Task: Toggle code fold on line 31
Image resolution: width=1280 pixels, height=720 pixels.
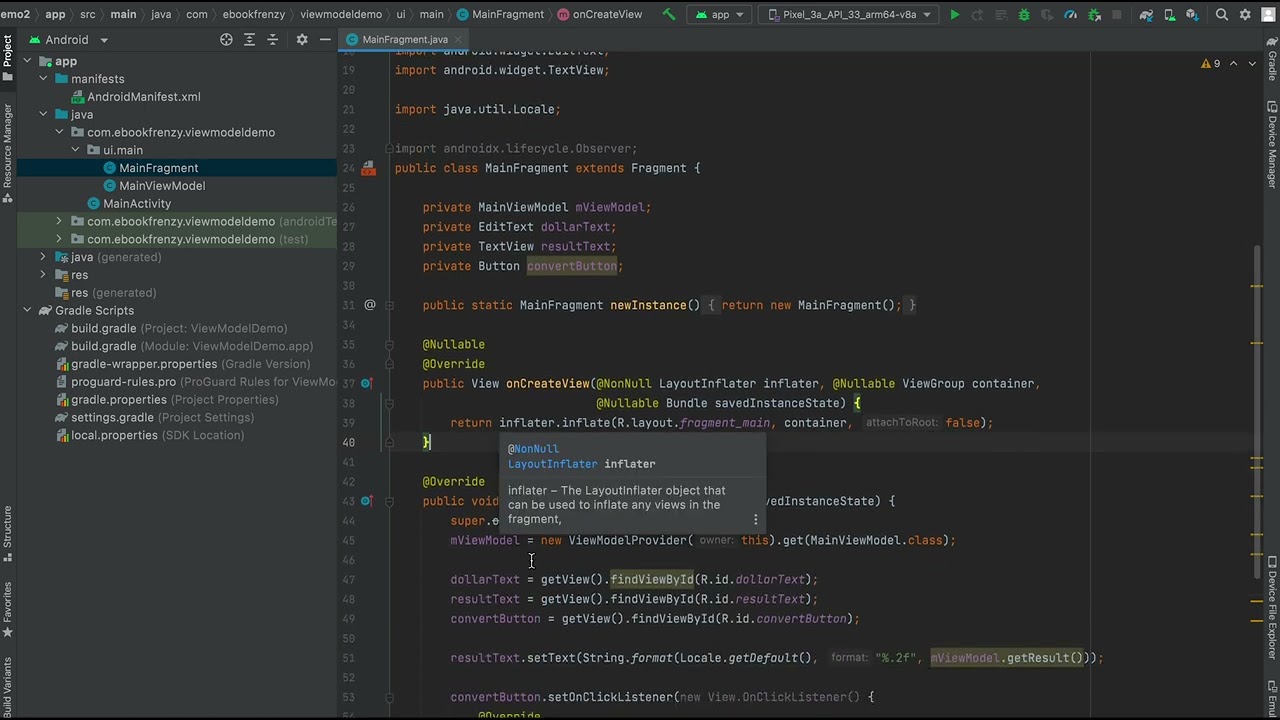Action: point(389,305)
